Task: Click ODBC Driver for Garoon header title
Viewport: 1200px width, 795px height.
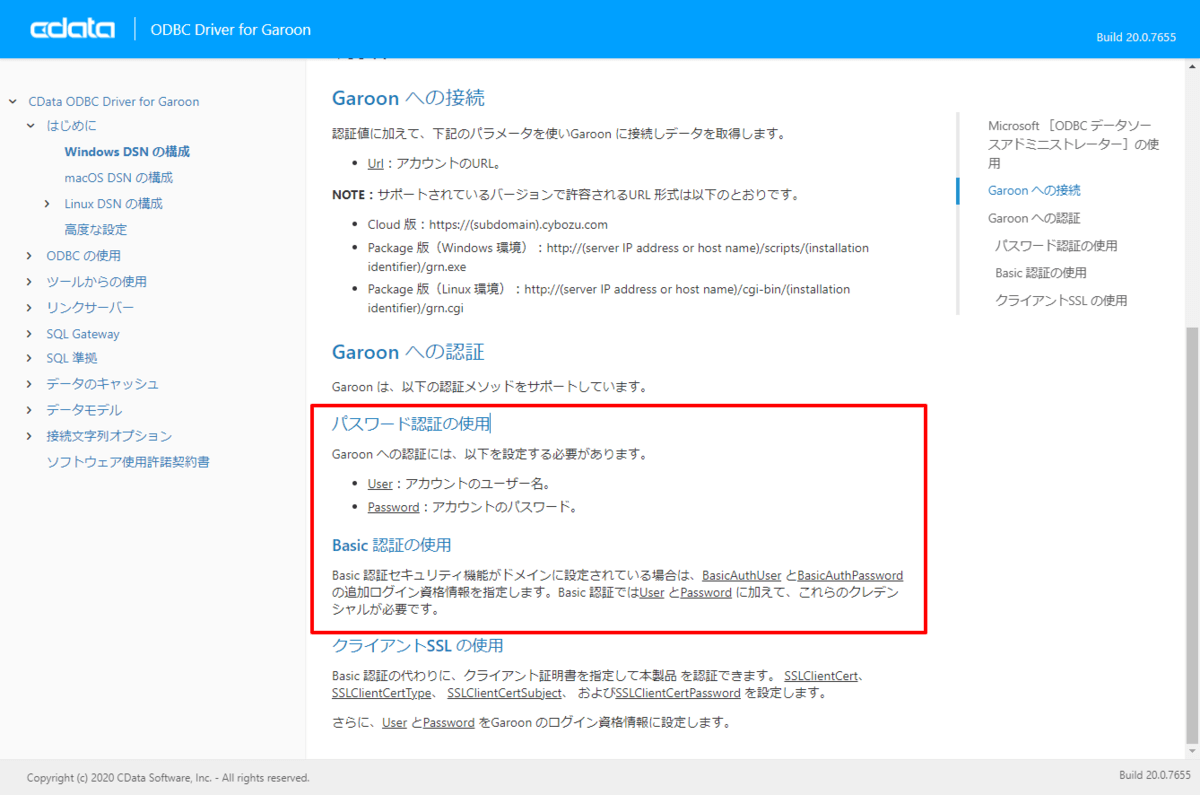Action: [230, 30]
